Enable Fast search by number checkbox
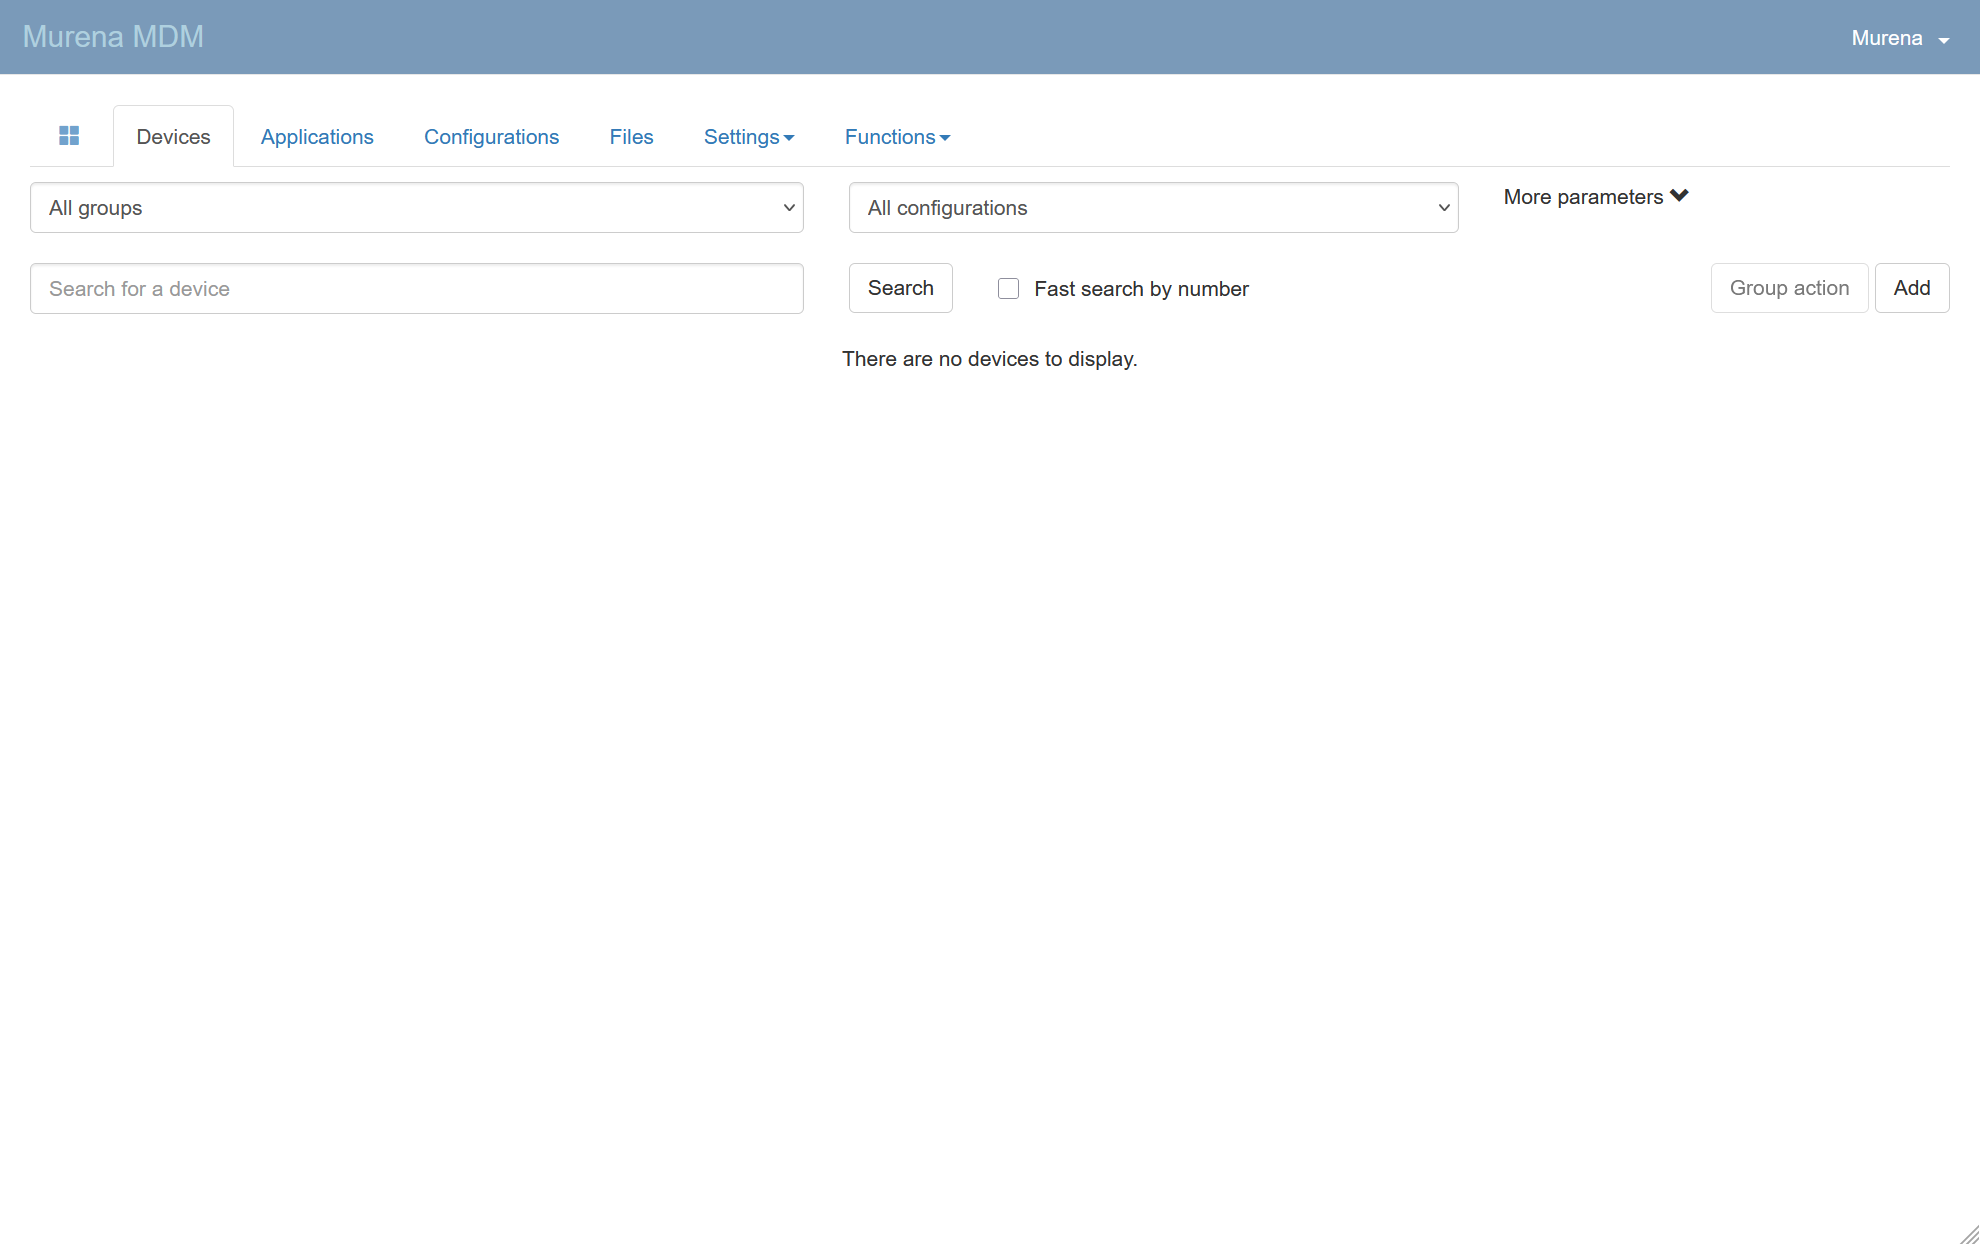The height and width of the screenshot is (1245, 1980). pos(1008,289)
